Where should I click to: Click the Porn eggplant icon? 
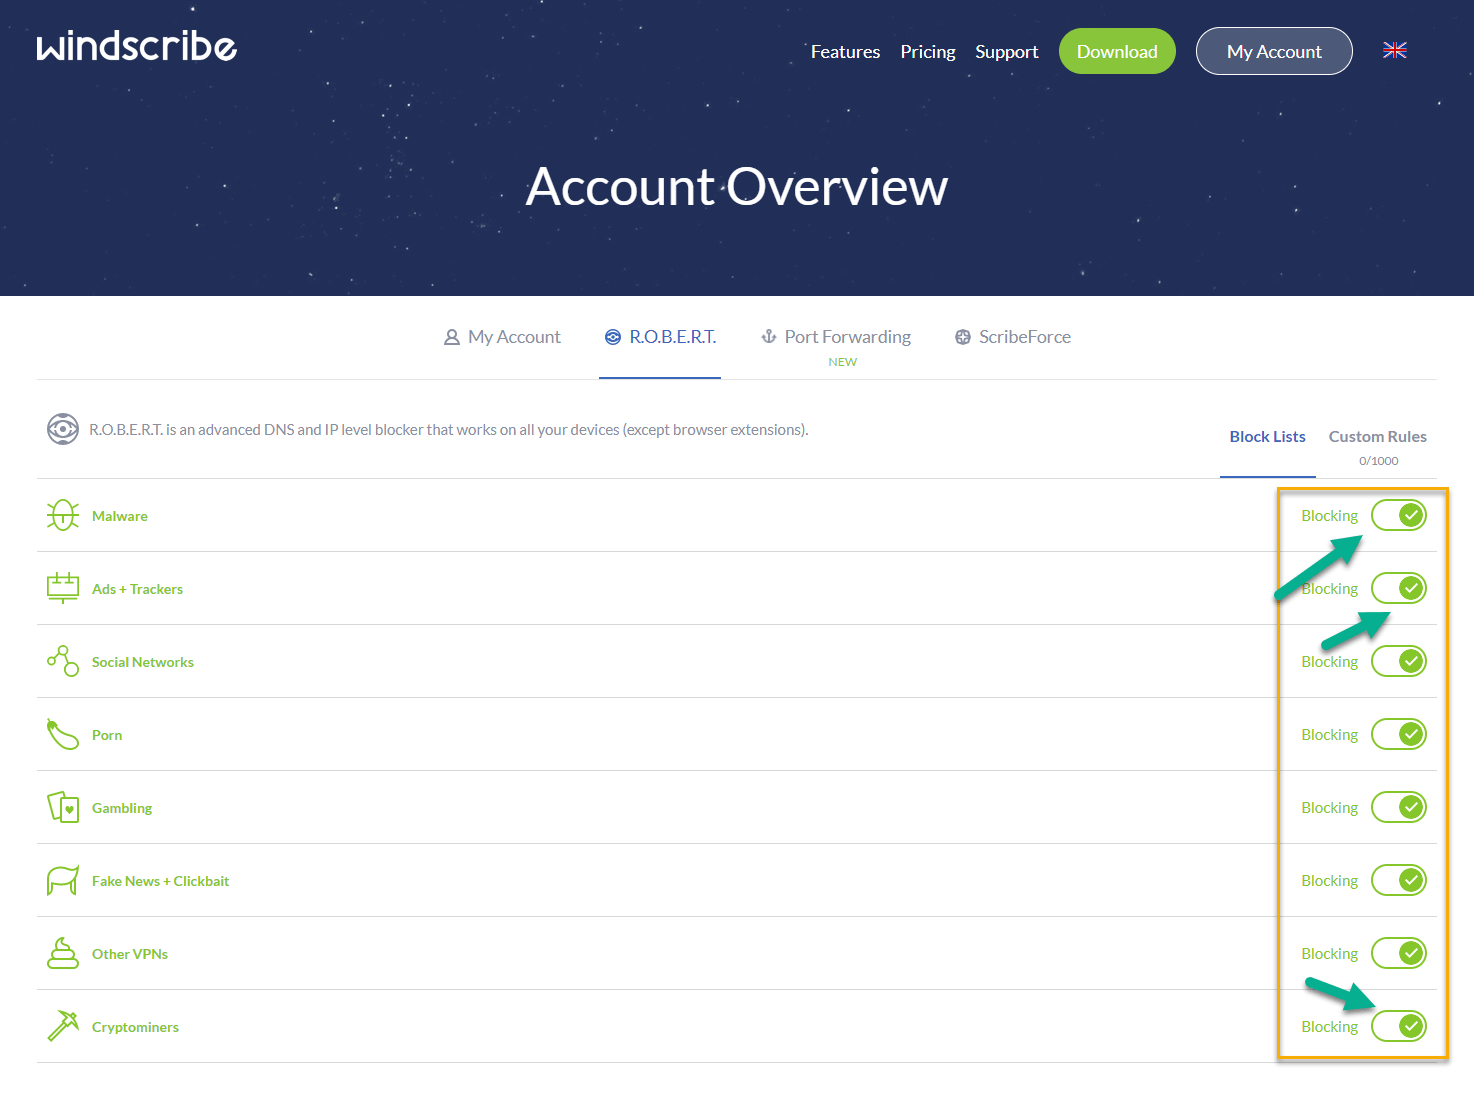point(63,734)
